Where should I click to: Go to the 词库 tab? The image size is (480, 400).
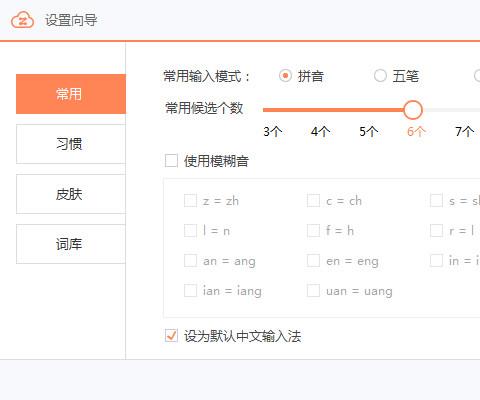click(71, 244)
